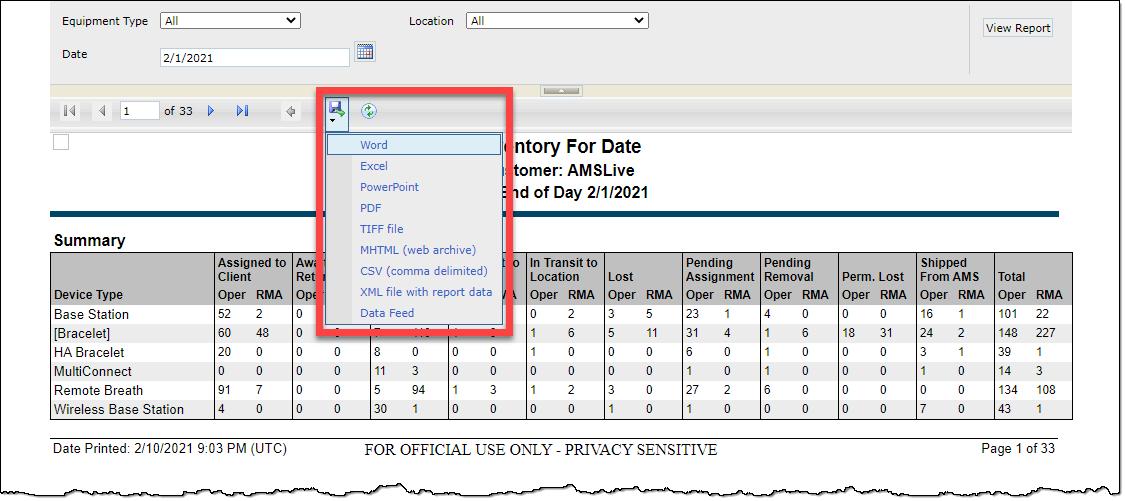
Task: Open the date picker calendar
Action: coord(365,52)
